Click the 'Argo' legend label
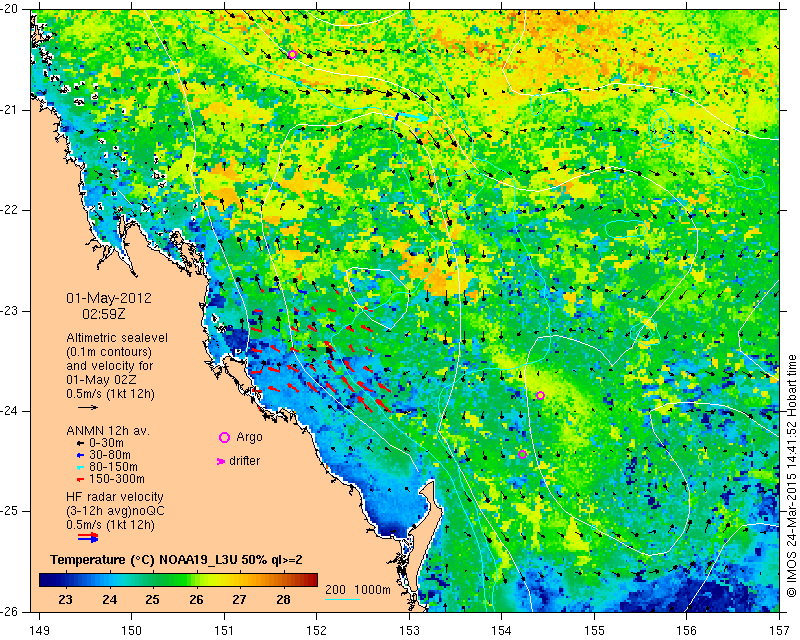 coord(249,437)
